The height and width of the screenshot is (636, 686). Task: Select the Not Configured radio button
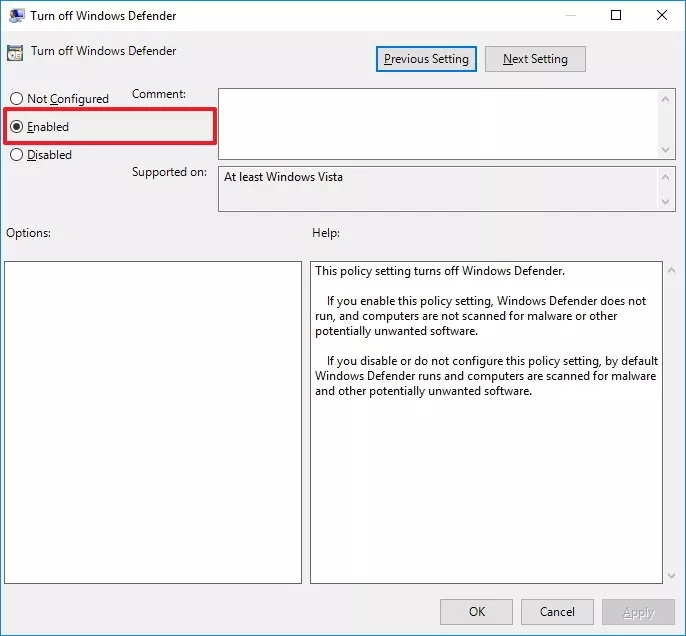[16, 99]
